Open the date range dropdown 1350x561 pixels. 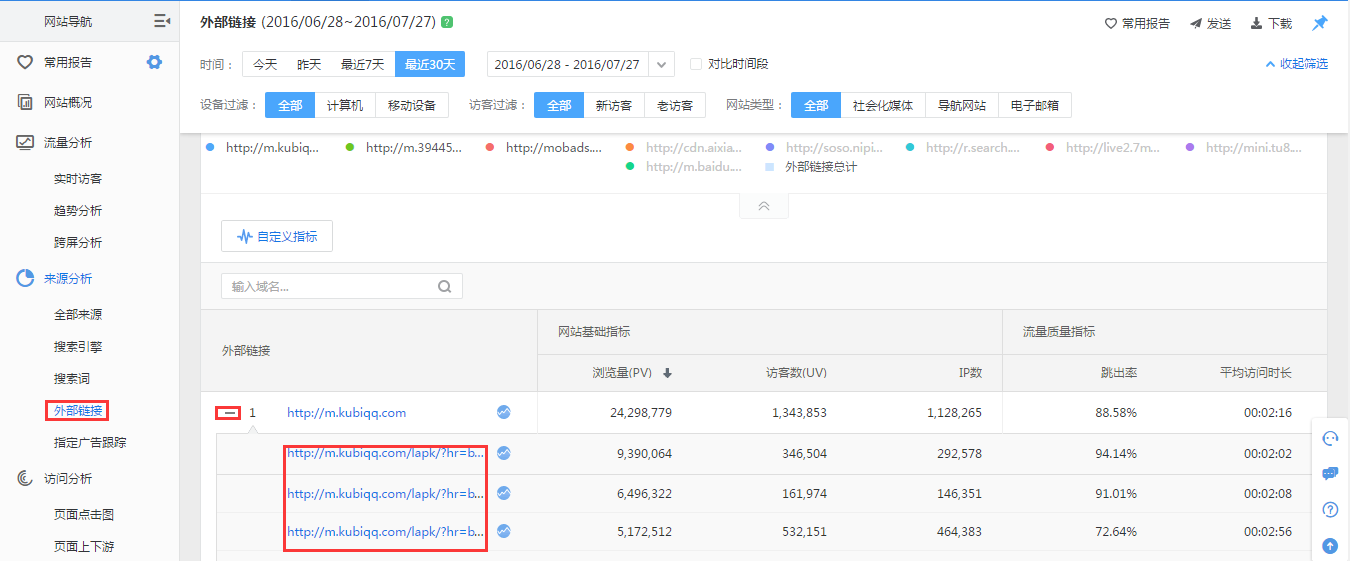(661, 64)
